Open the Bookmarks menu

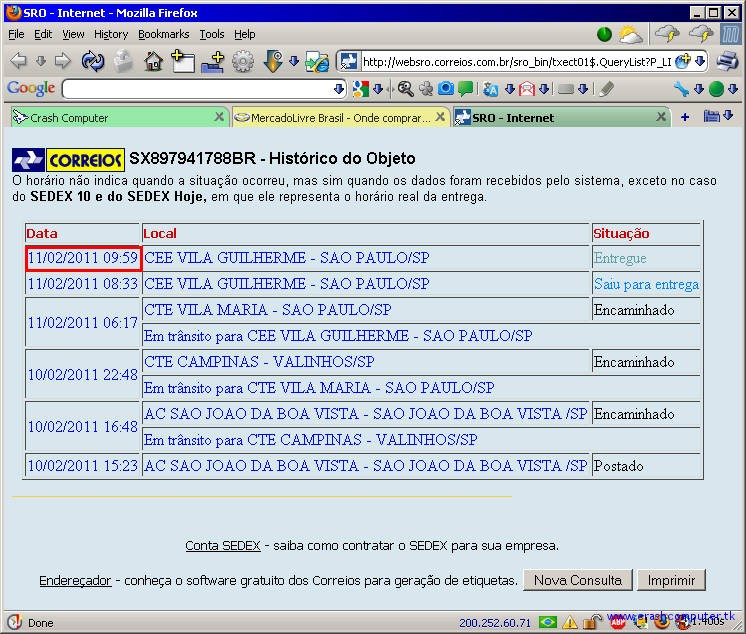pos(164,34)
